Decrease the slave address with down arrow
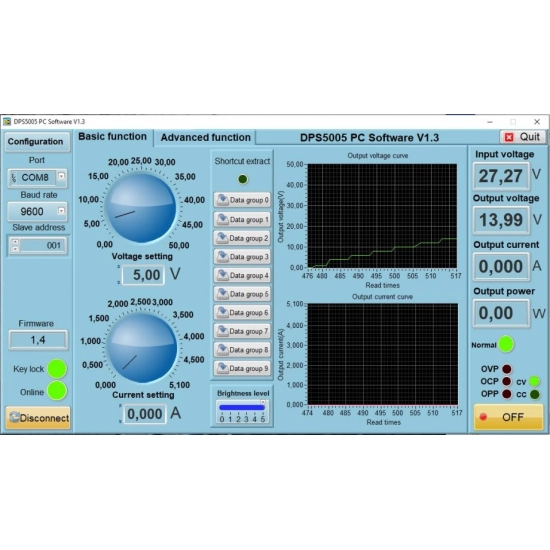The width and height of the screenshot is (550, 550). [x=15, y=249]
